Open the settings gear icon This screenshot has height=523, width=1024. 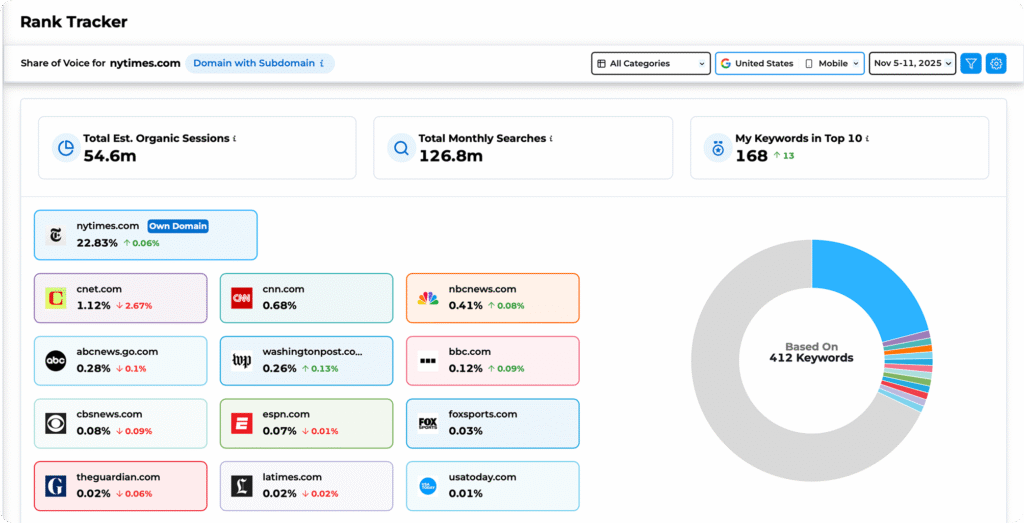pos(996,64)
